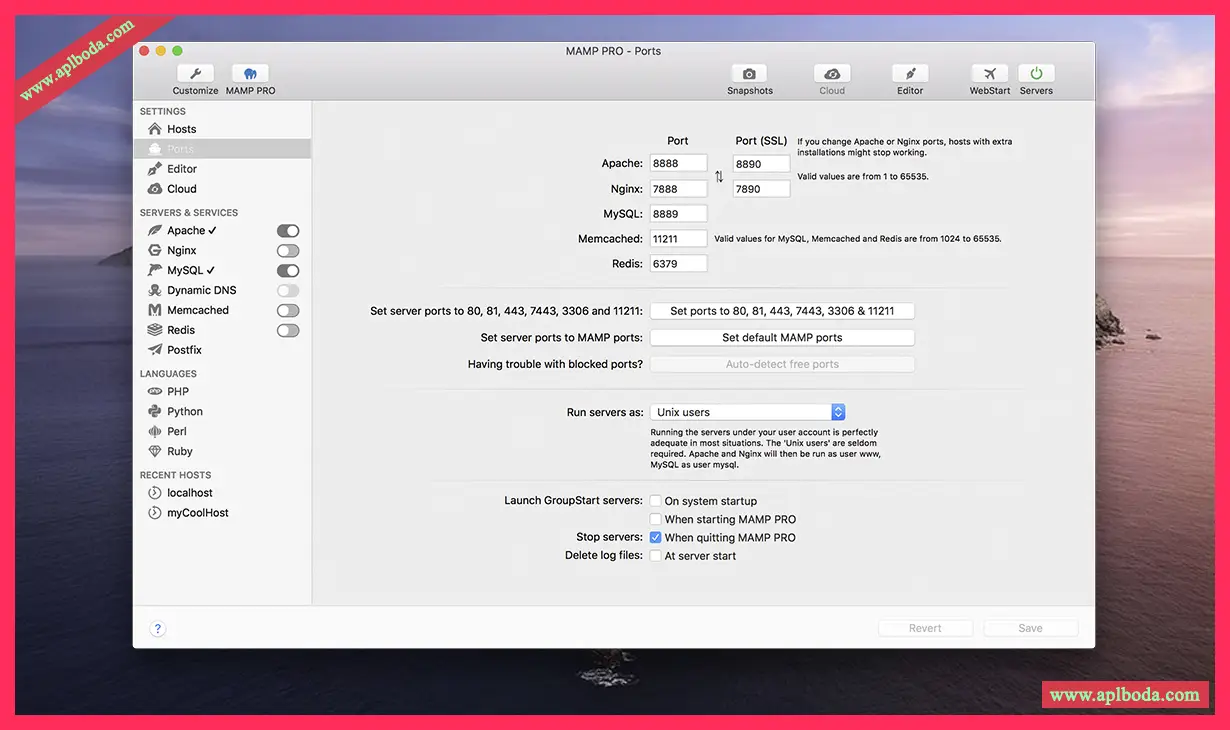Select Hosts in the settings sidebar
Screen dimensions: 1230x730
pos(182,129)
